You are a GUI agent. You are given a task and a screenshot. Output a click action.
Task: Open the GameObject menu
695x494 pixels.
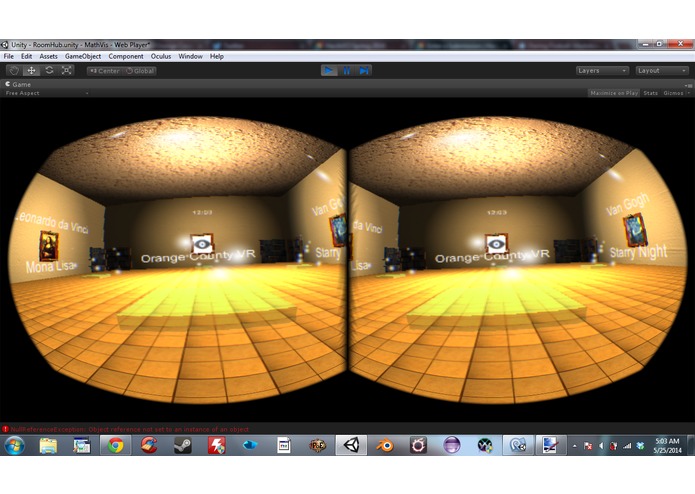coord(83,56)
